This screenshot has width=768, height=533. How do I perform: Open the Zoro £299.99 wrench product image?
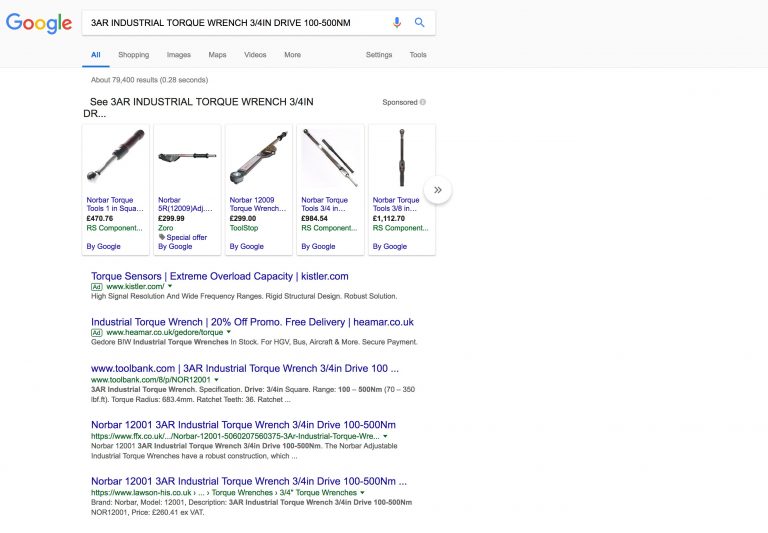[187, 157]
